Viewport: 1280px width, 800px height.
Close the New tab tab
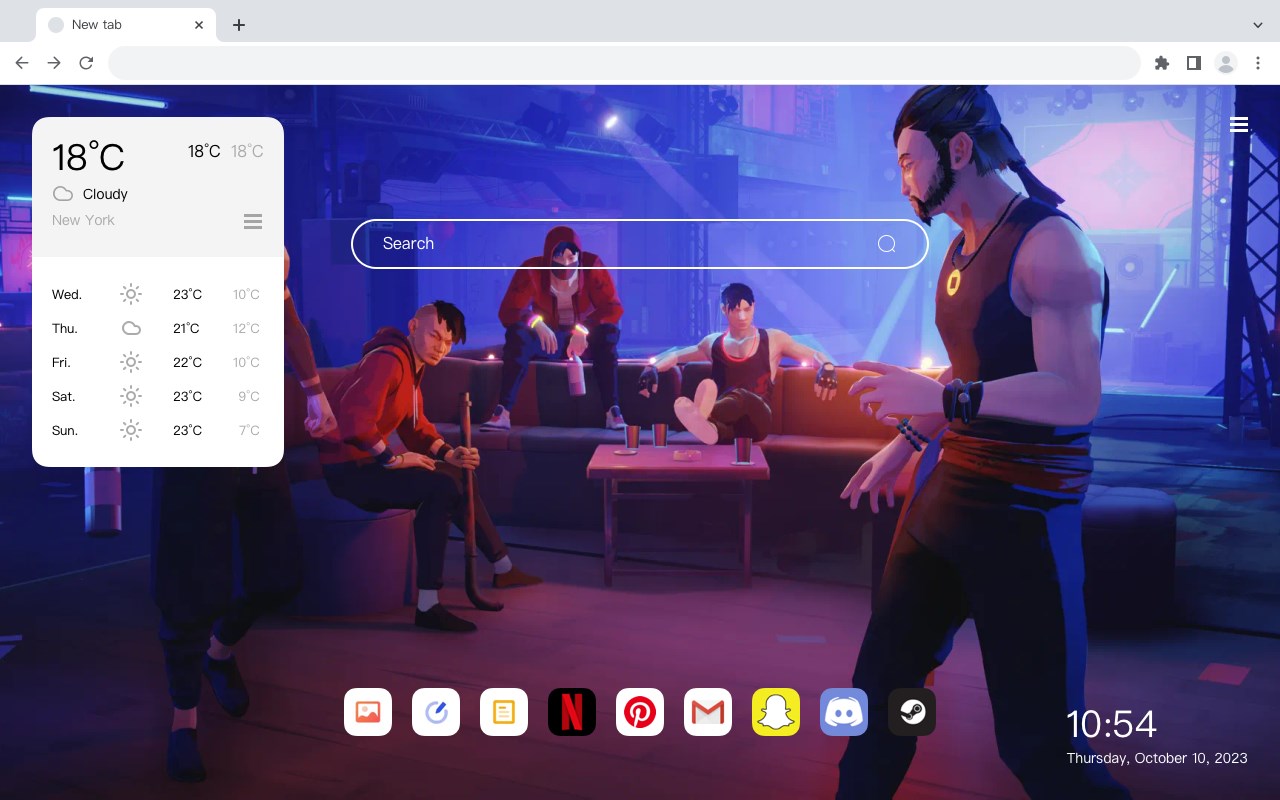pyautogui.click(x=200, y=25)
